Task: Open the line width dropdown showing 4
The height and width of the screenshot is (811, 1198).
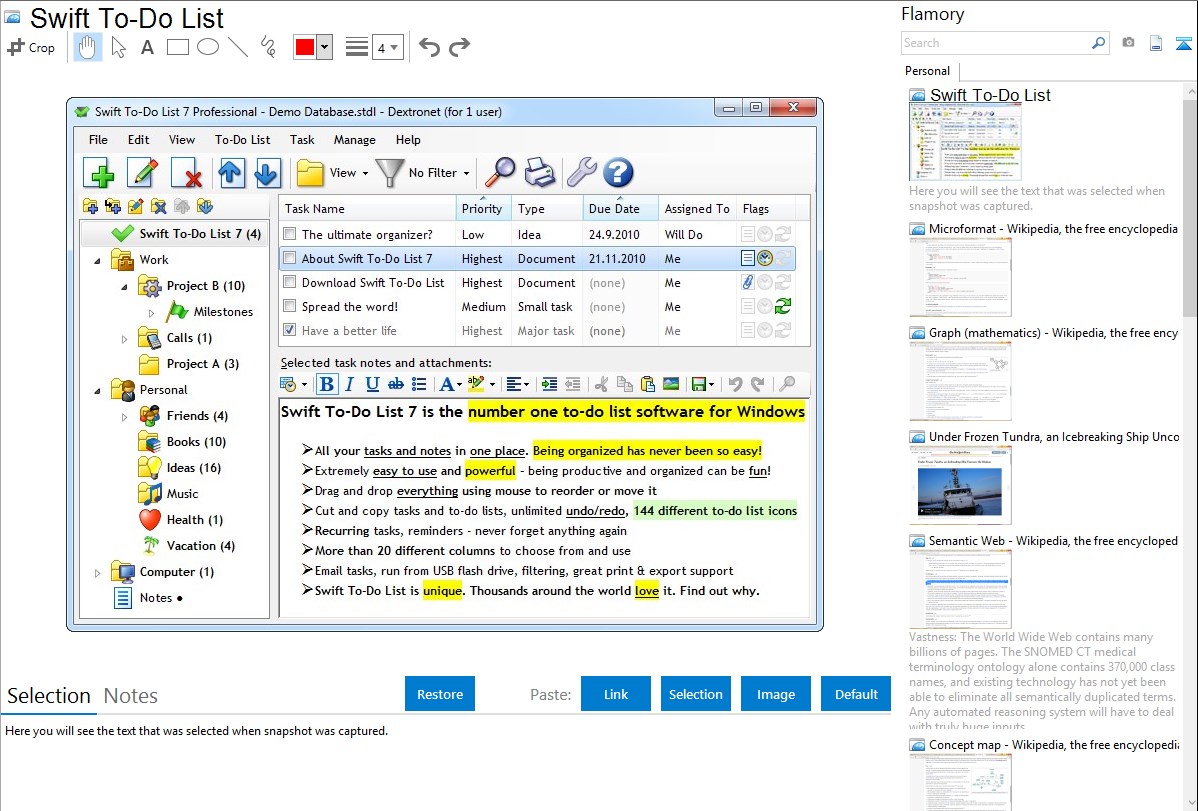Action: [387, 48]
